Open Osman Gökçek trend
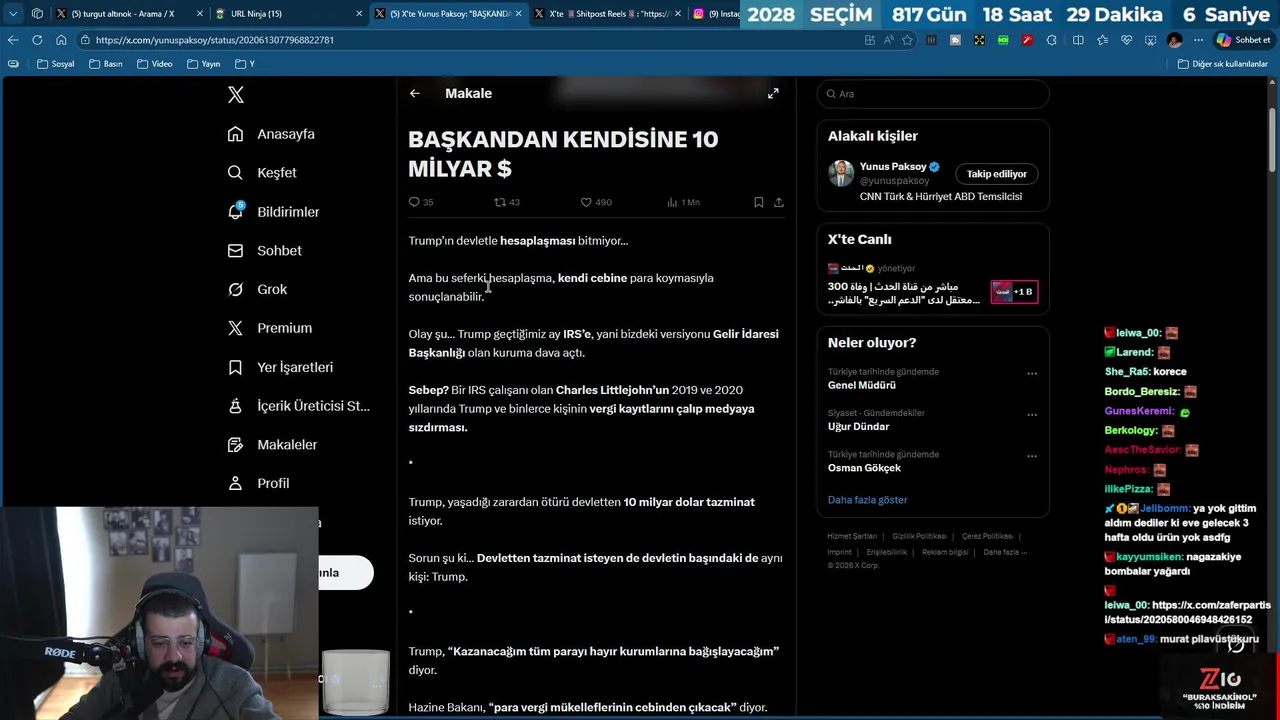 click(x=864, y=468)
